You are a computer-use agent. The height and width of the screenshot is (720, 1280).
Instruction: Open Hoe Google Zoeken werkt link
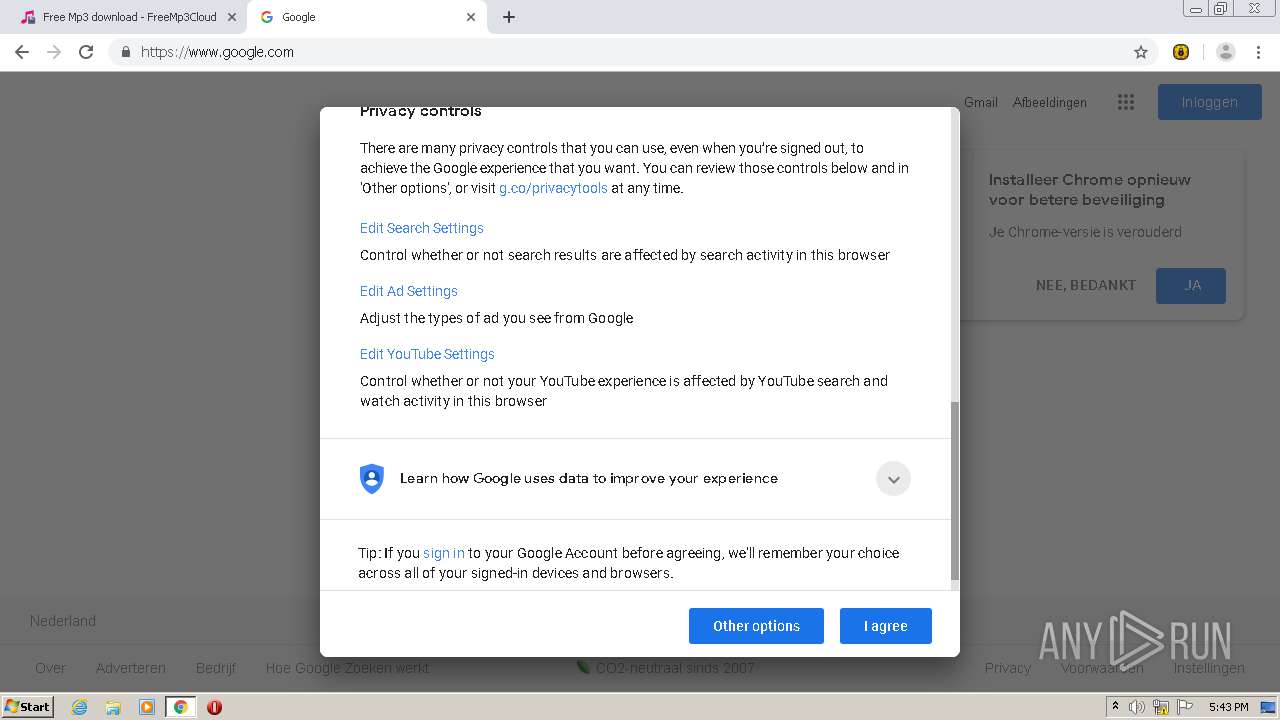[347, 668]
